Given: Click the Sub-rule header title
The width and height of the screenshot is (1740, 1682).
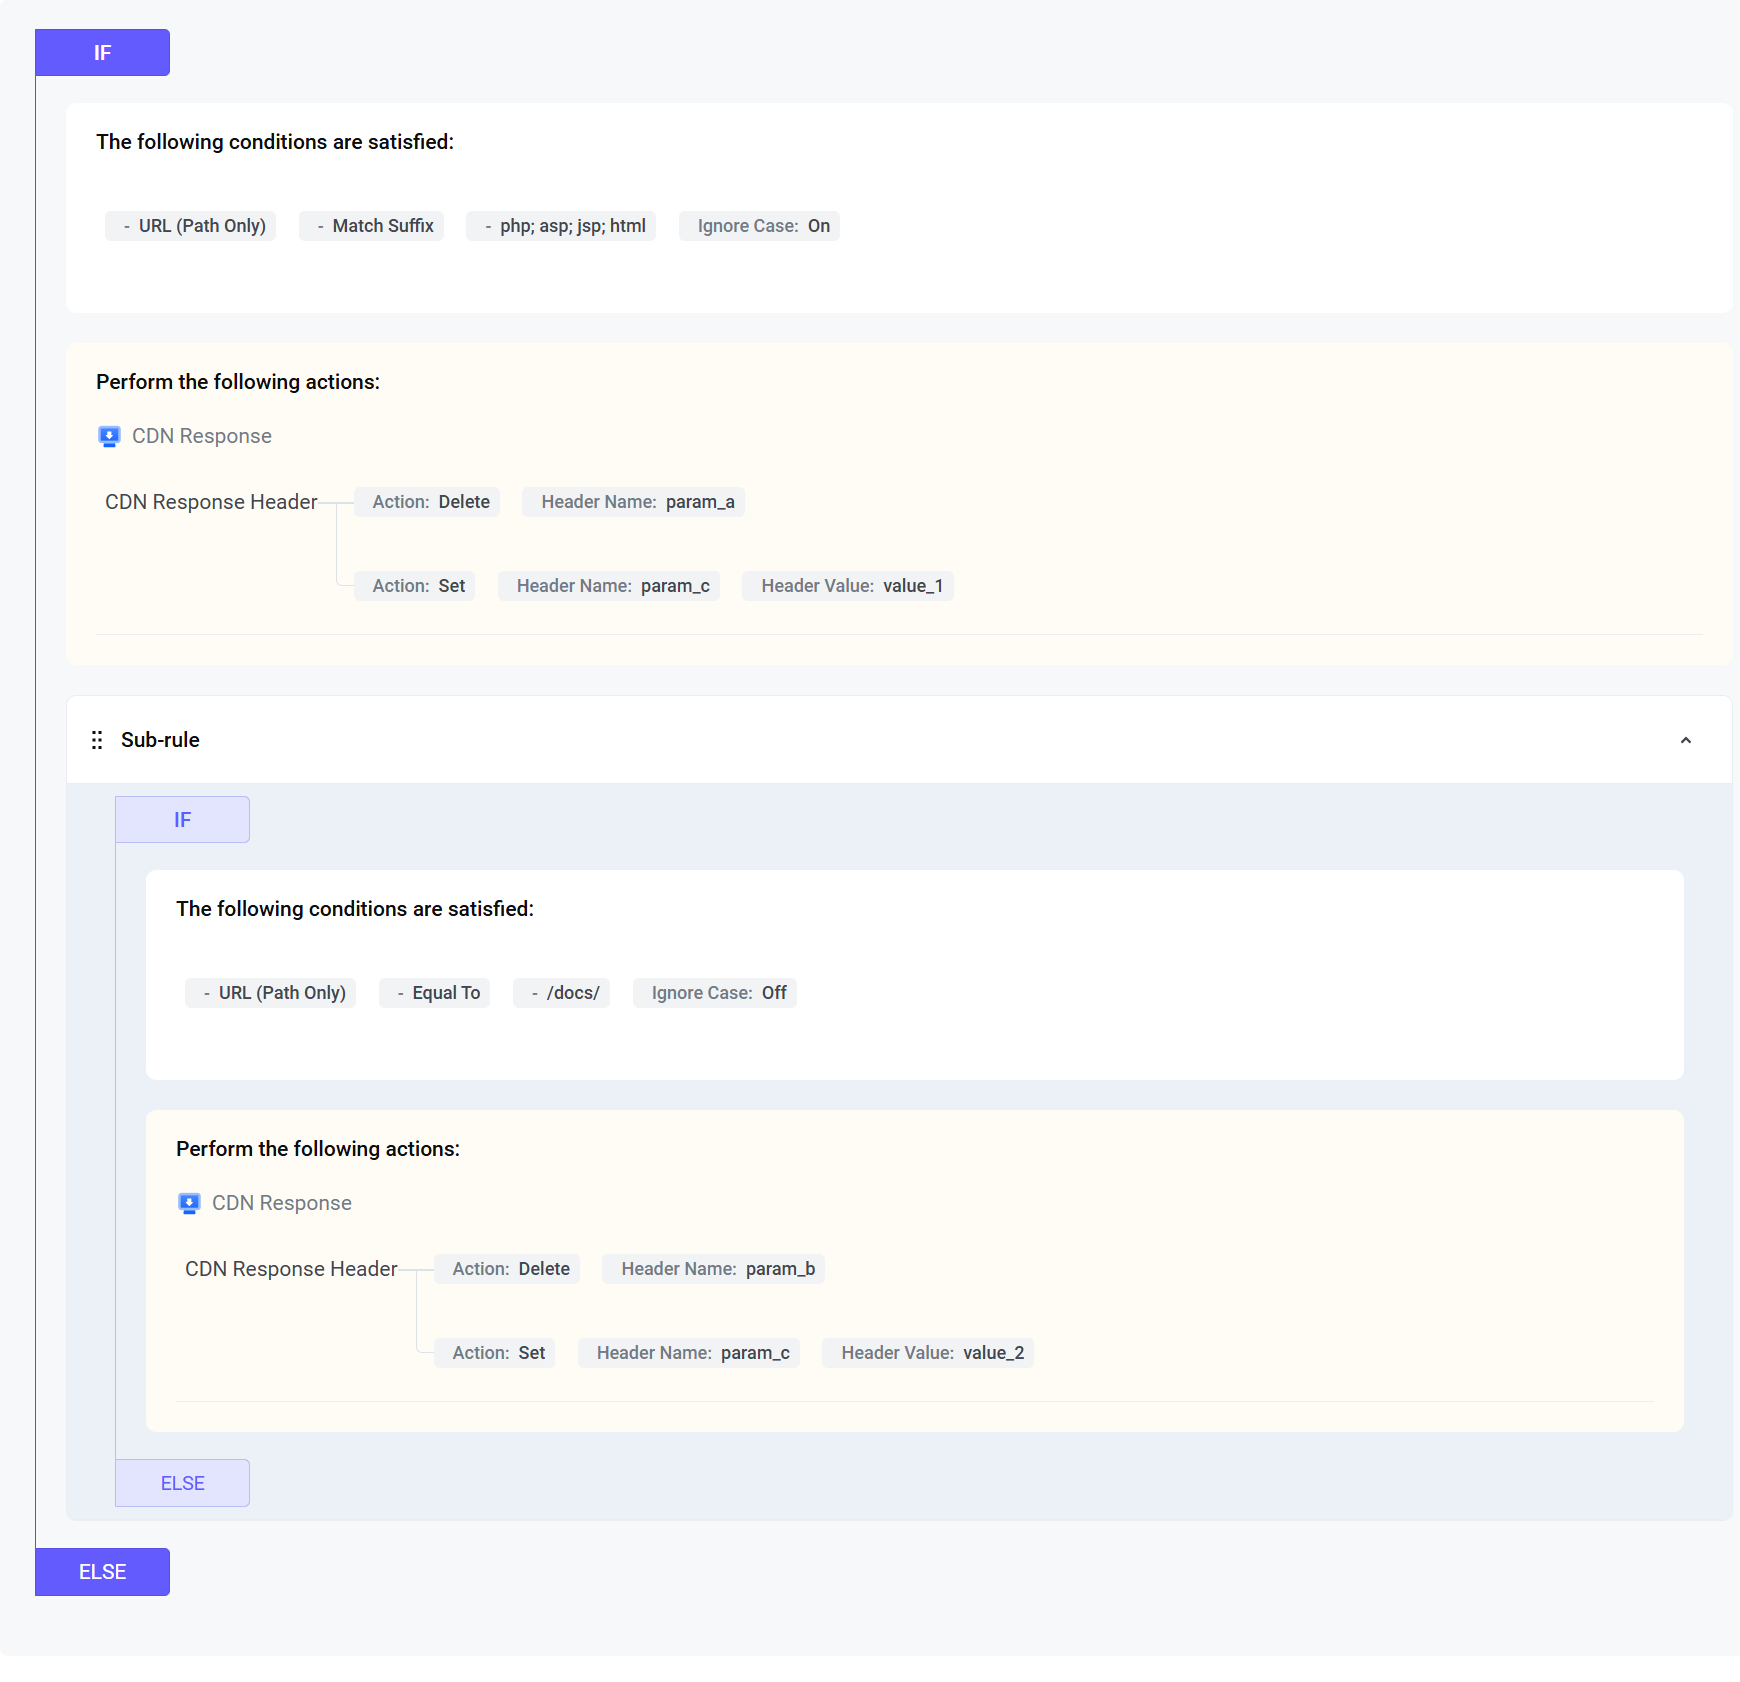Looking at the screenshot, I should tap(160, 740).
